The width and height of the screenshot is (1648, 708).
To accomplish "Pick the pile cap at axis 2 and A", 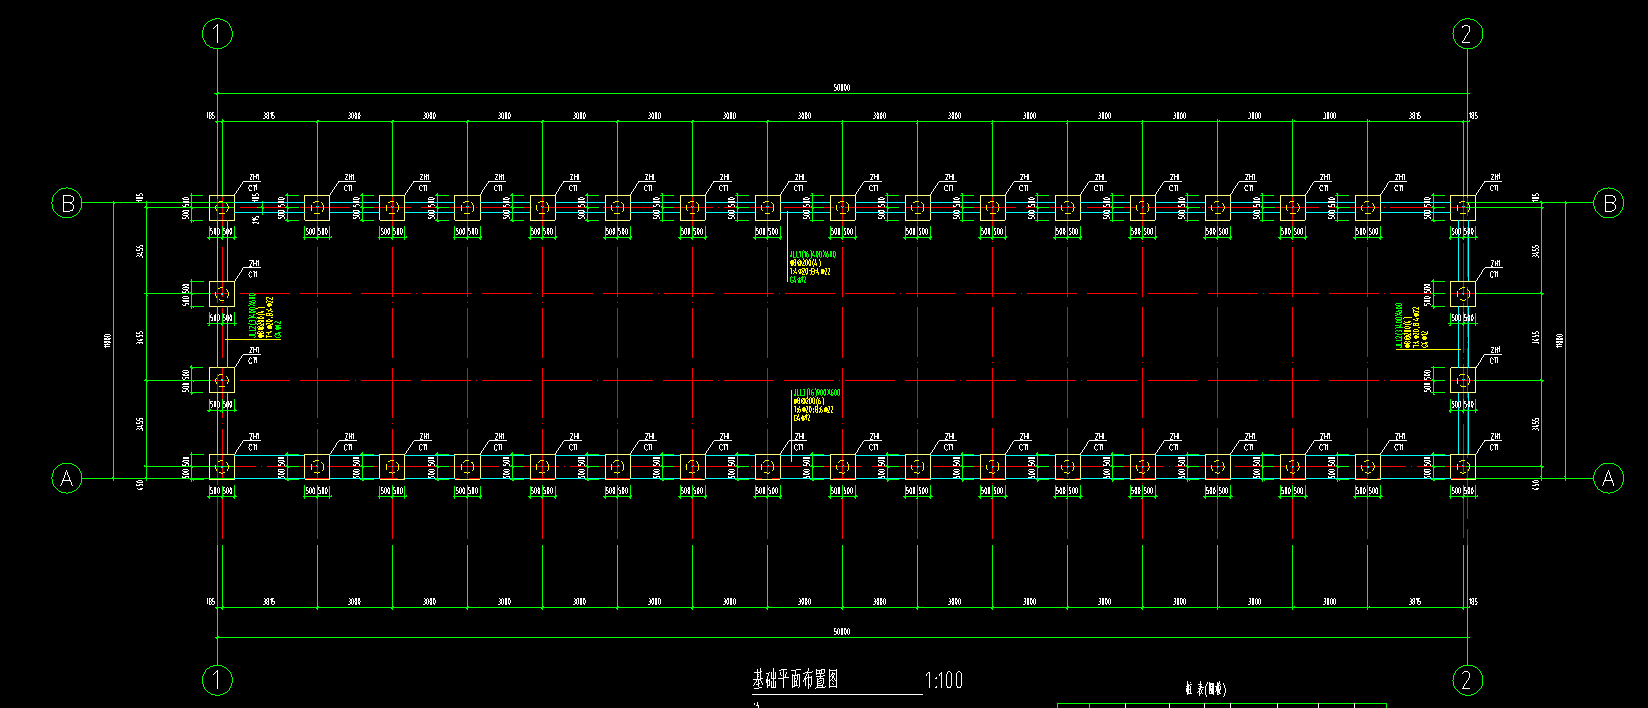I will (1463, 467).
